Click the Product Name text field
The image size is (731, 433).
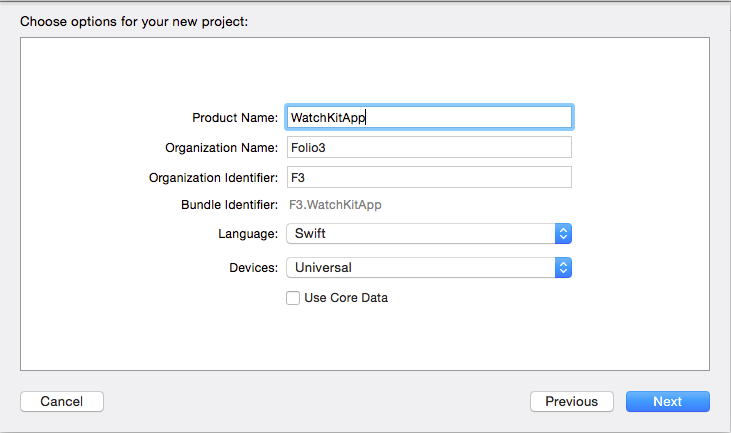point(428,117)
